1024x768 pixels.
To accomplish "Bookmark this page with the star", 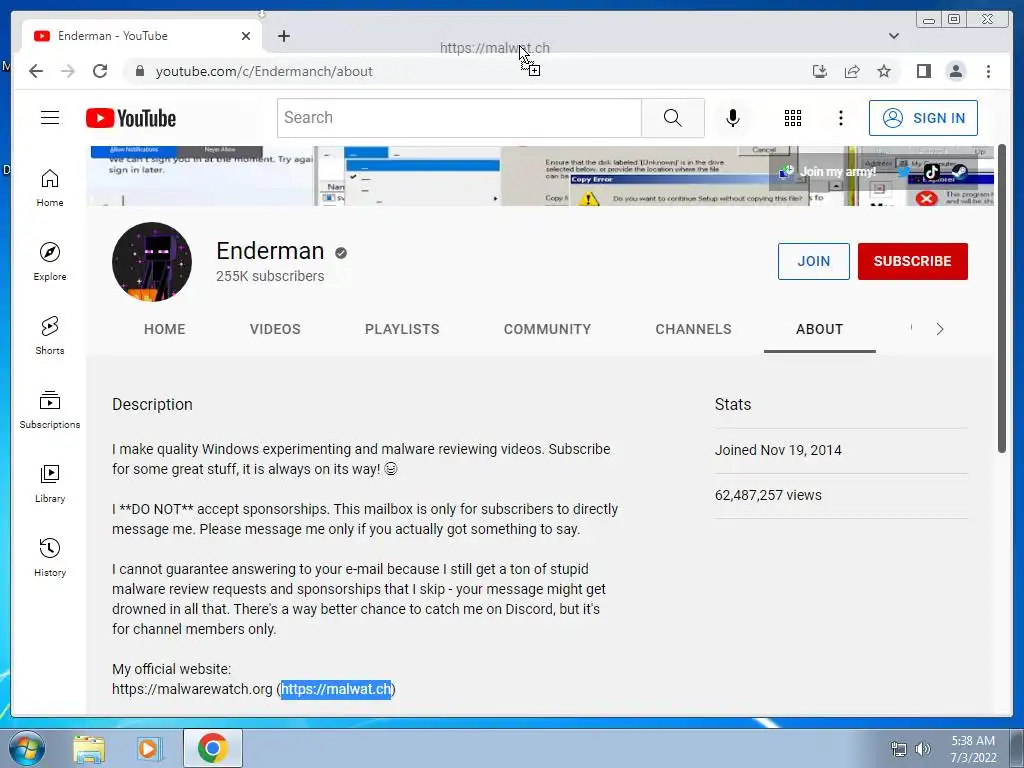I will tap(884, 71).
